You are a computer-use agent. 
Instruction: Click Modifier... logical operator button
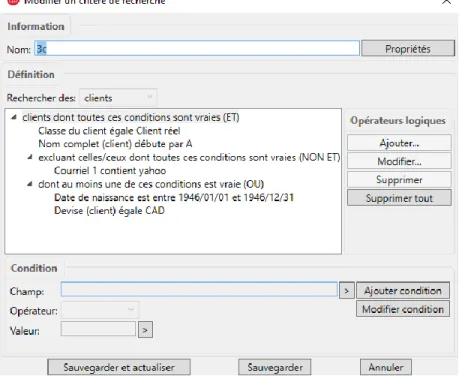point(399,161)
